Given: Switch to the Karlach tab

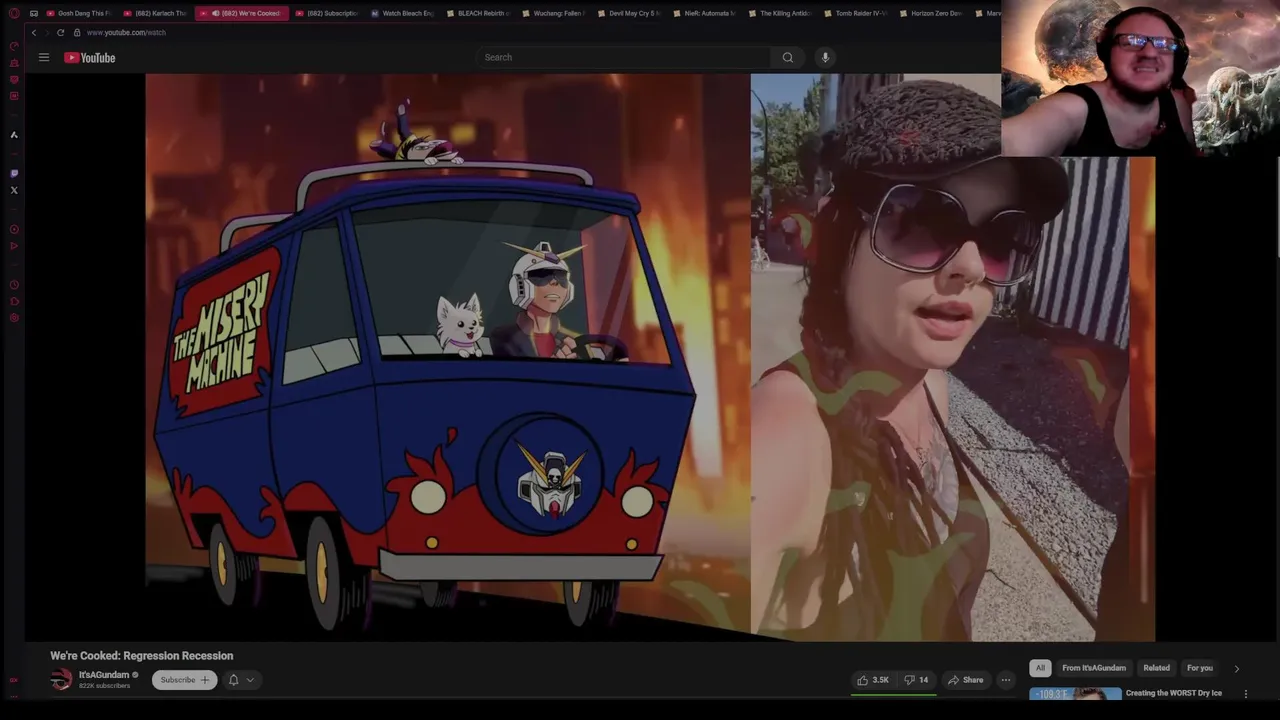Looking at the screenshot, I should 155,13.
